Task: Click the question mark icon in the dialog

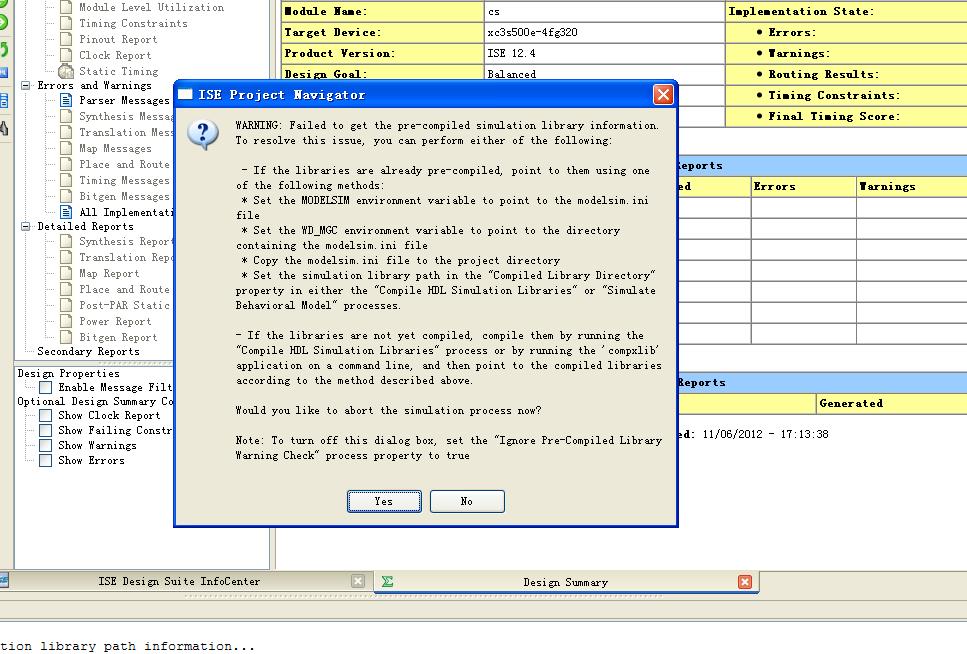Action: [203, 135]
